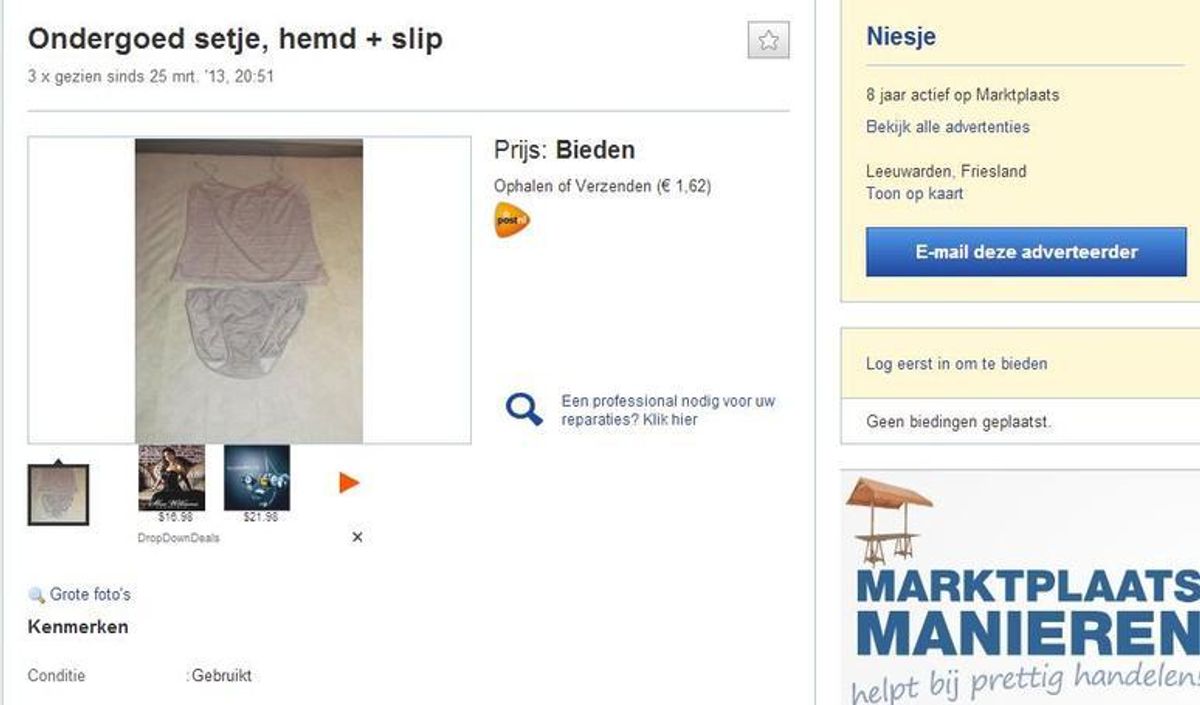Click the star favorite icon
This screenshot has height=705, width=1200.
769,40
